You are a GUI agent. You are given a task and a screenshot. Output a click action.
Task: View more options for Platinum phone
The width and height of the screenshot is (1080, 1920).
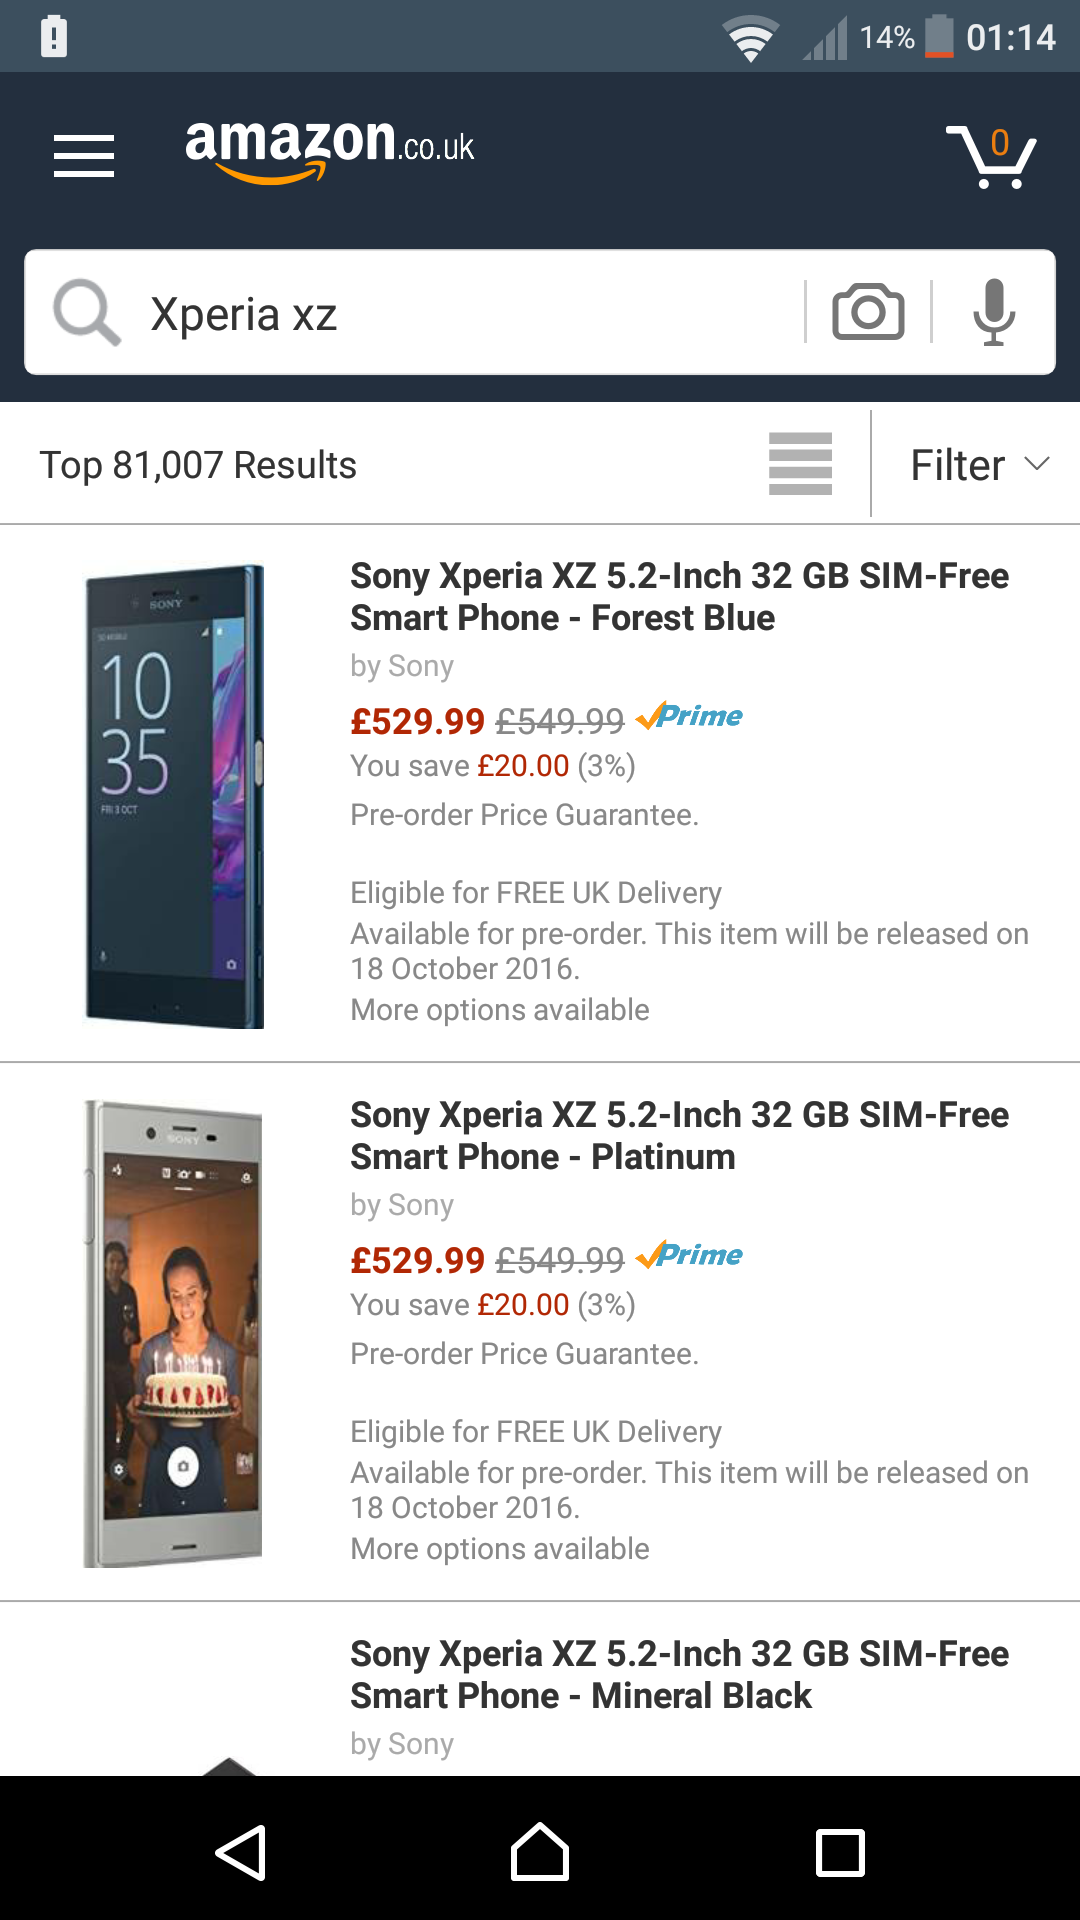point(499,1549)
